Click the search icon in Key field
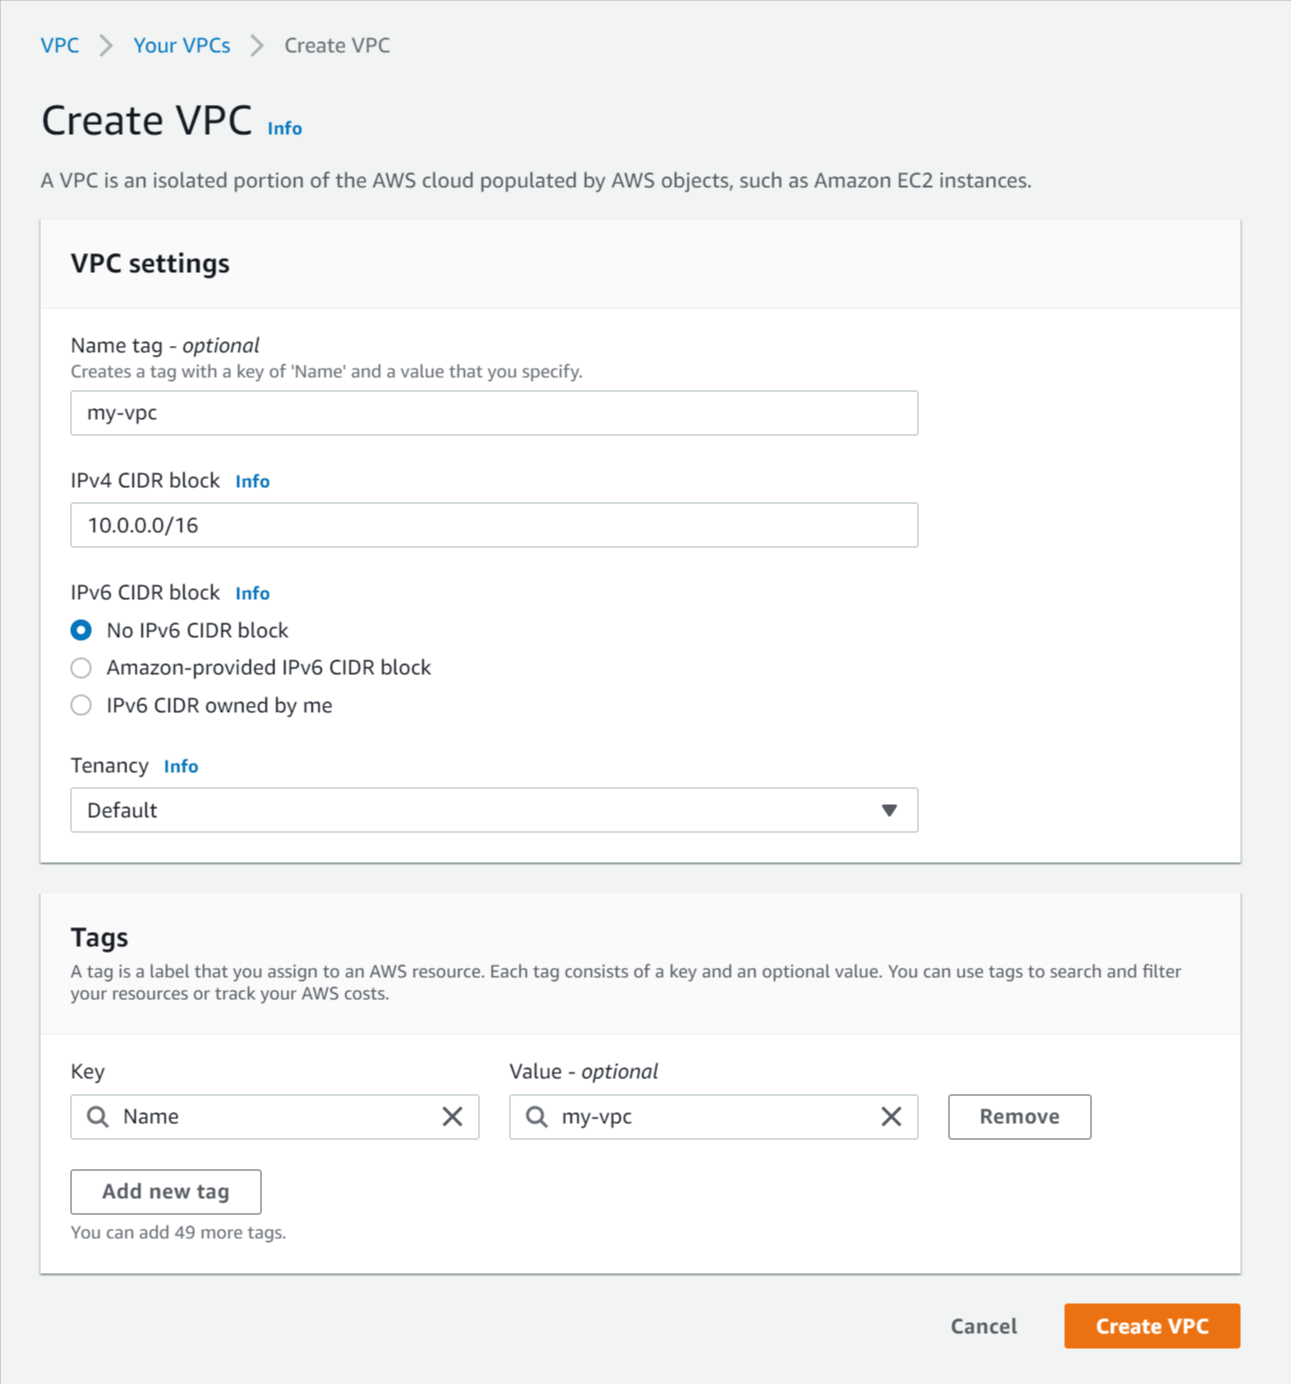 pos(97,1116)
